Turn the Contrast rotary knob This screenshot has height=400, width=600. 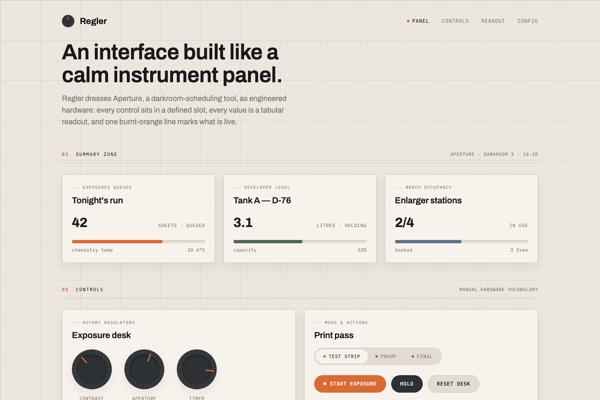click(x=92, y=369)
